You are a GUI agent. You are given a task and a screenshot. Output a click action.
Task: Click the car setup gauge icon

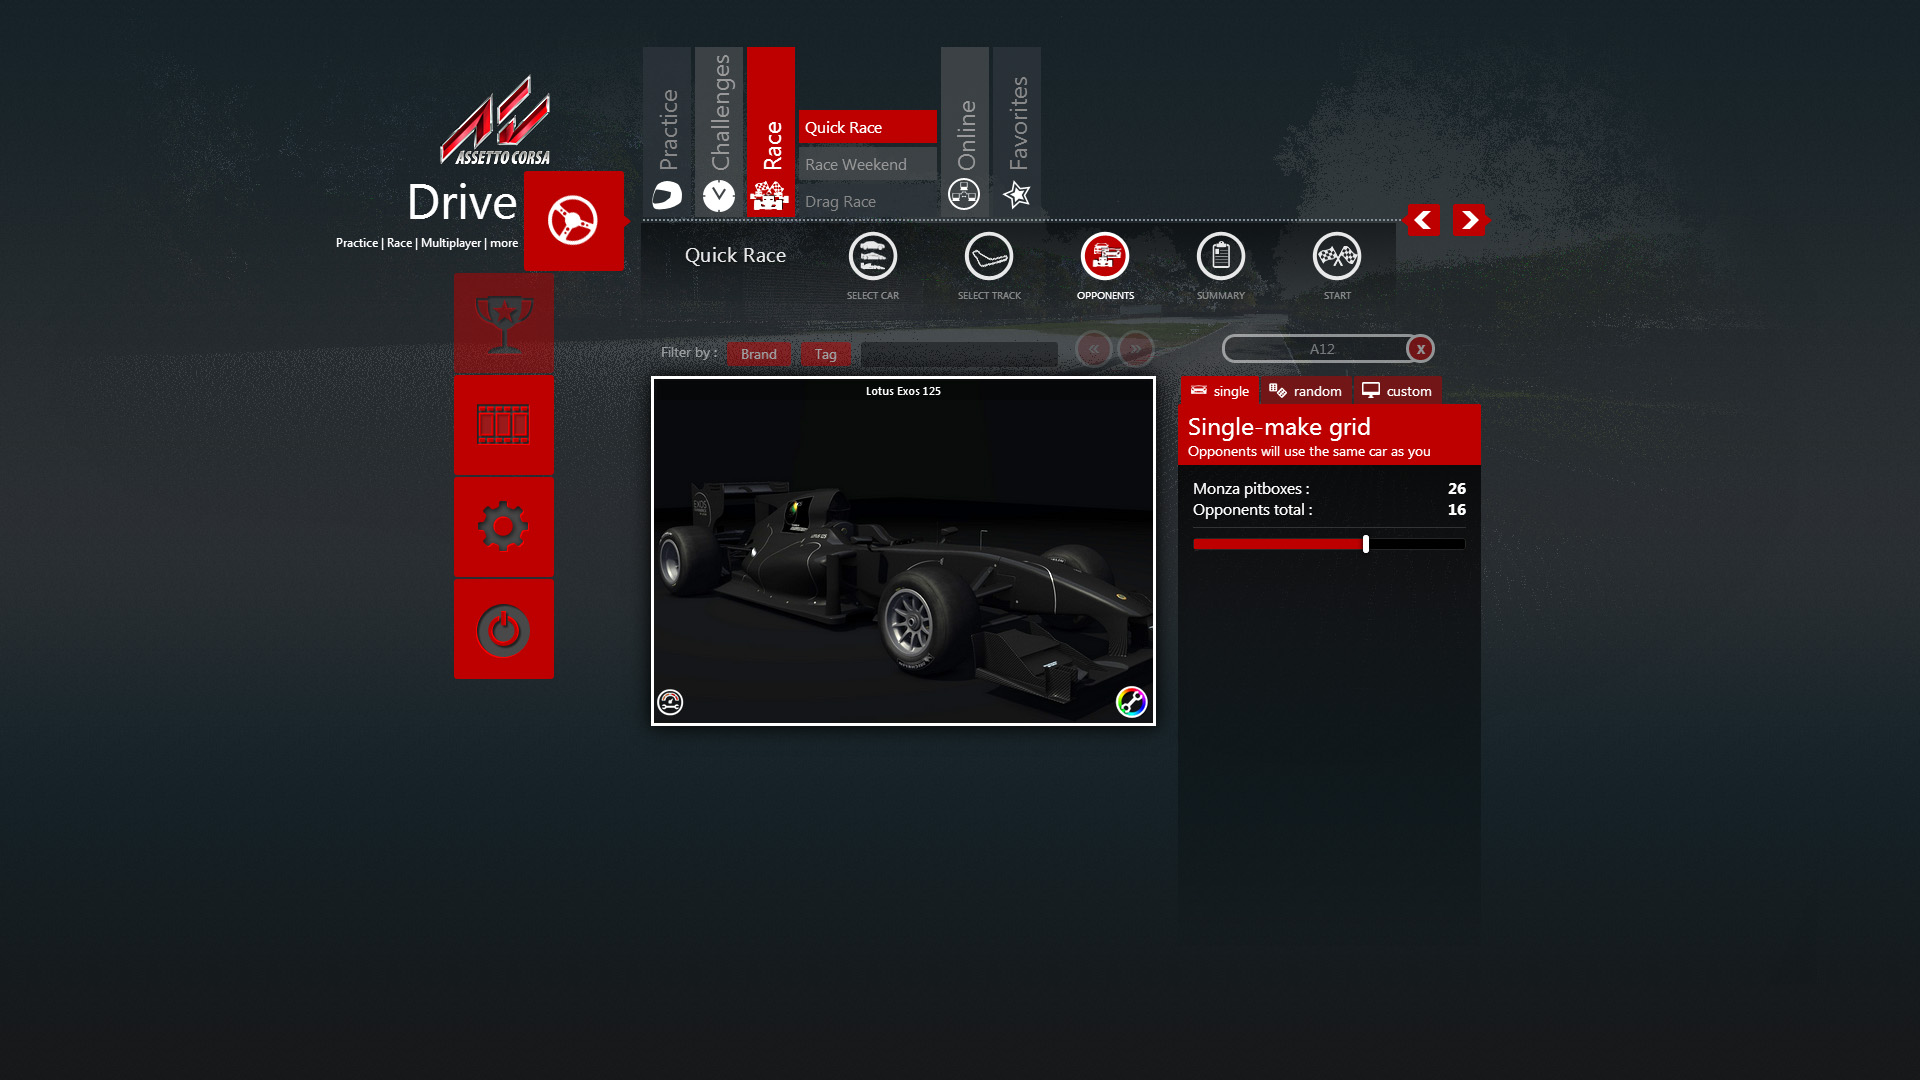pyautogui.click(x=670, y=702)
